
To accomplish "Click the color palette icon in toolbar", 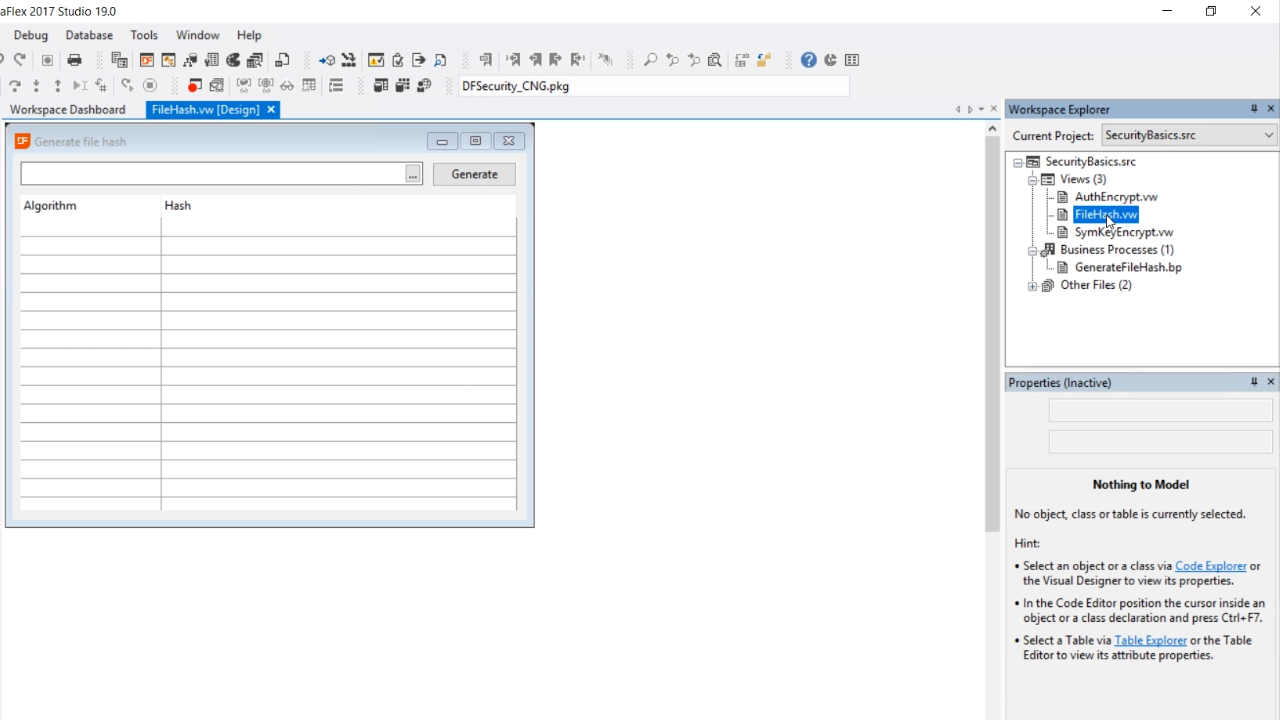I will coord(233,60).
